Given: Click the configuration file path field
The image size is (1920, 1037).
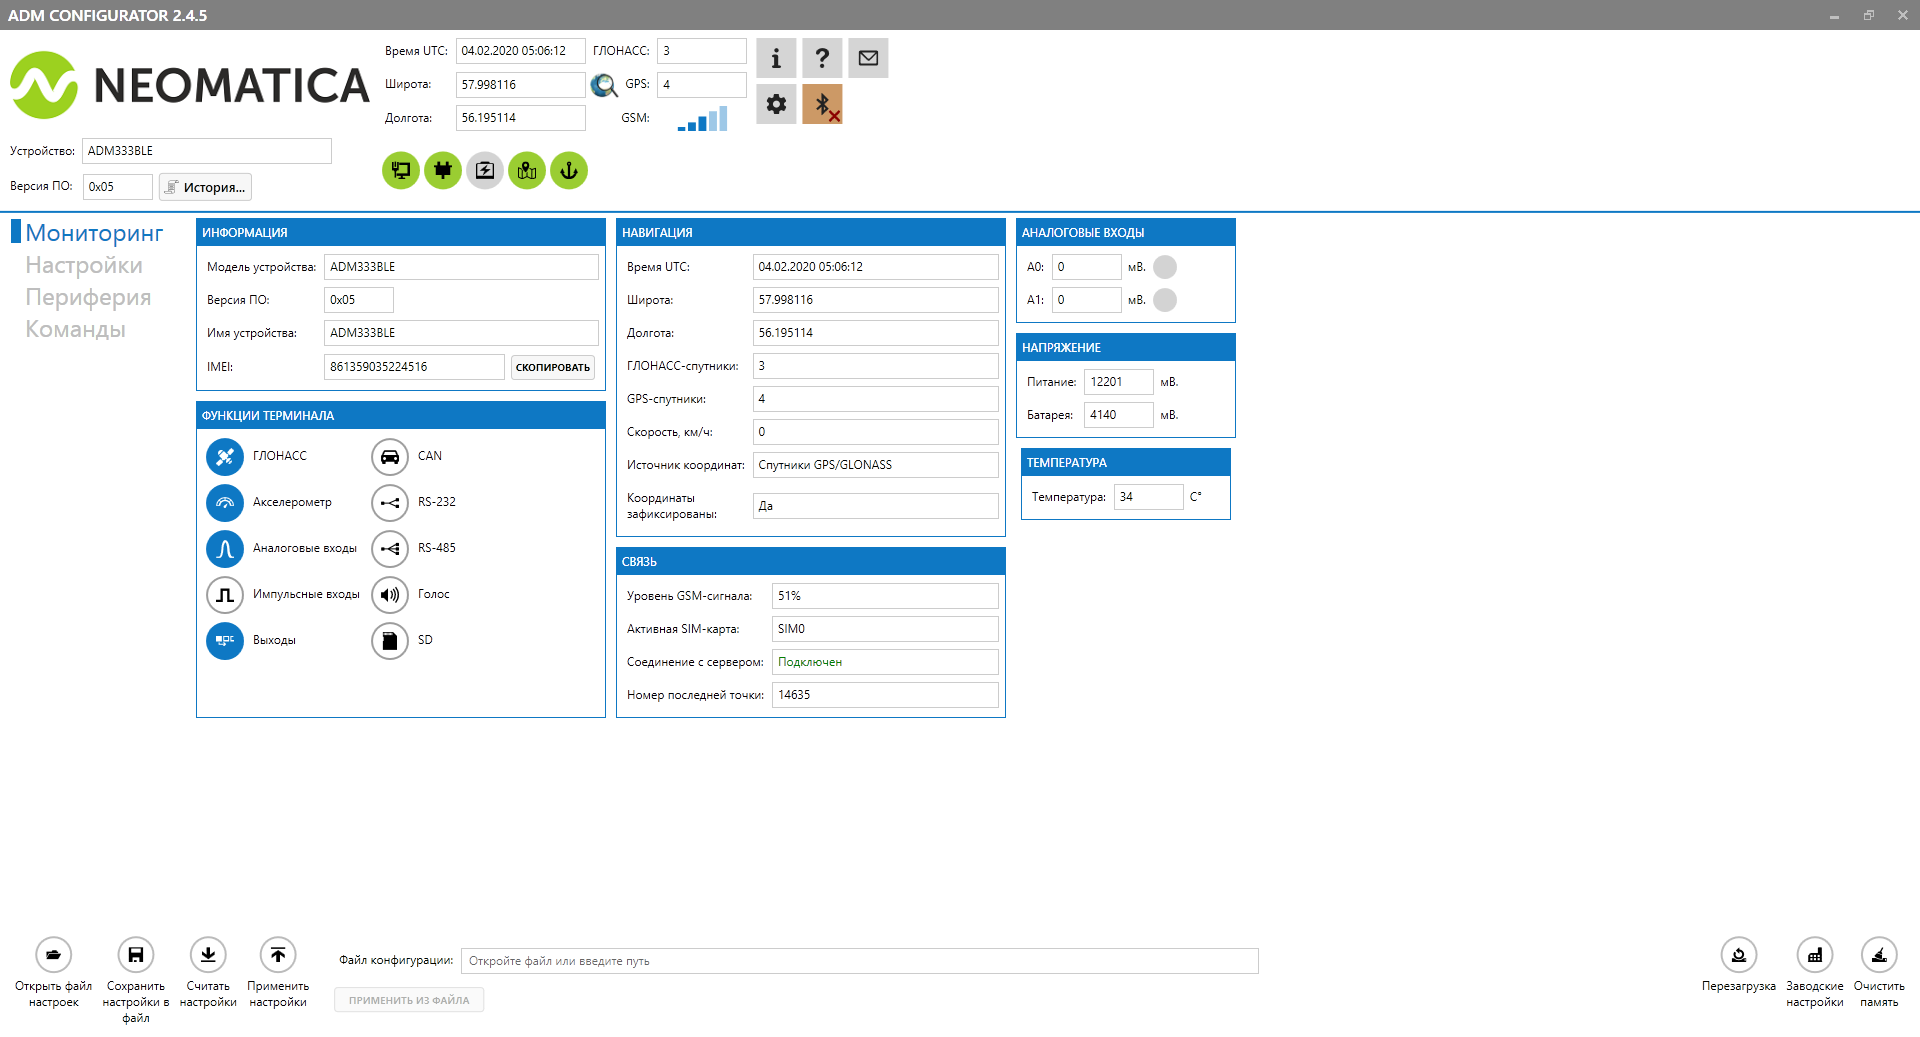Looking at the screenshot, I should coord(859,961).
